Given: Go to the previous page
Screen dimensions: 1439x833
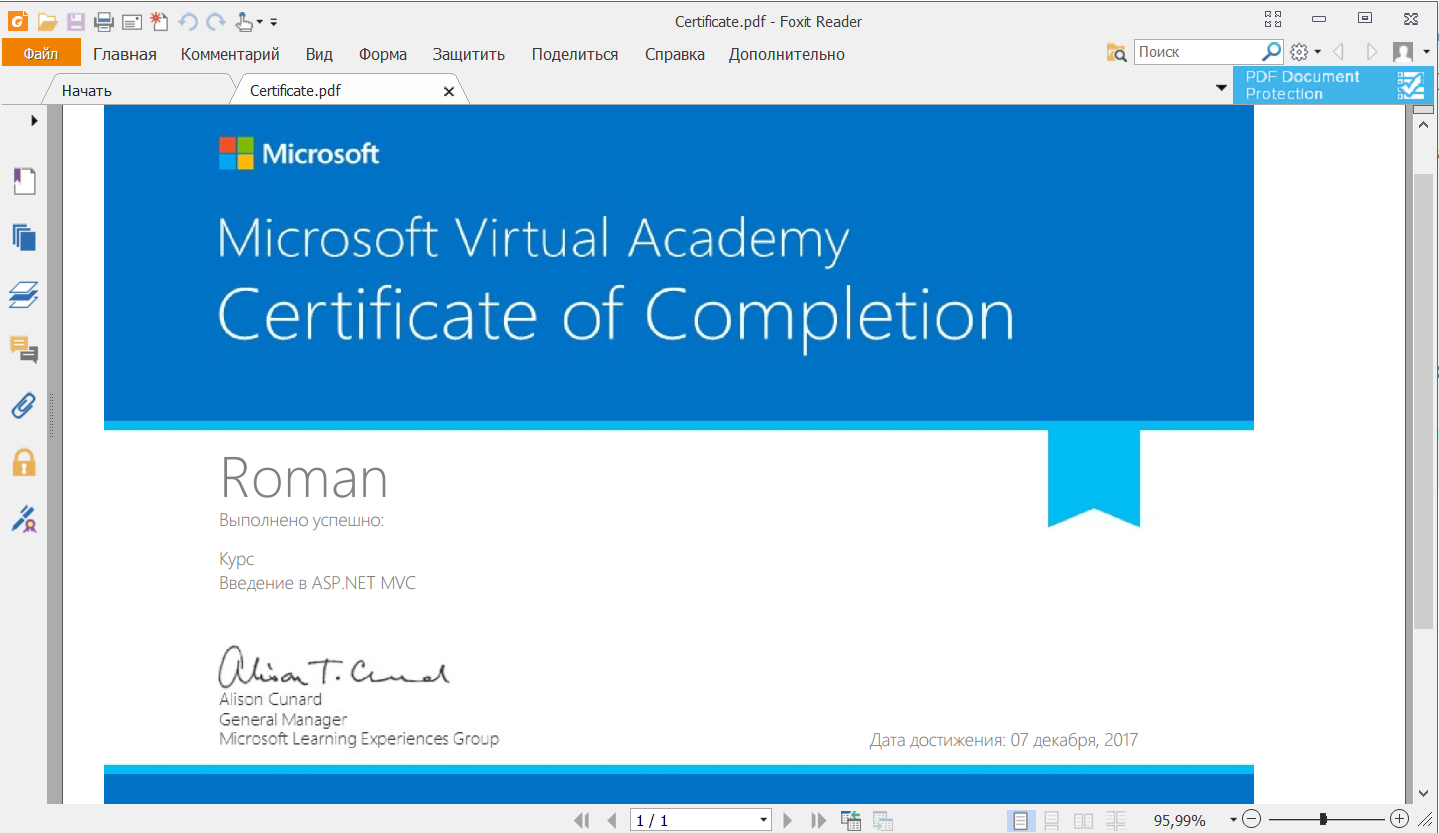Looking at the screenshot, I should [612, 821].
